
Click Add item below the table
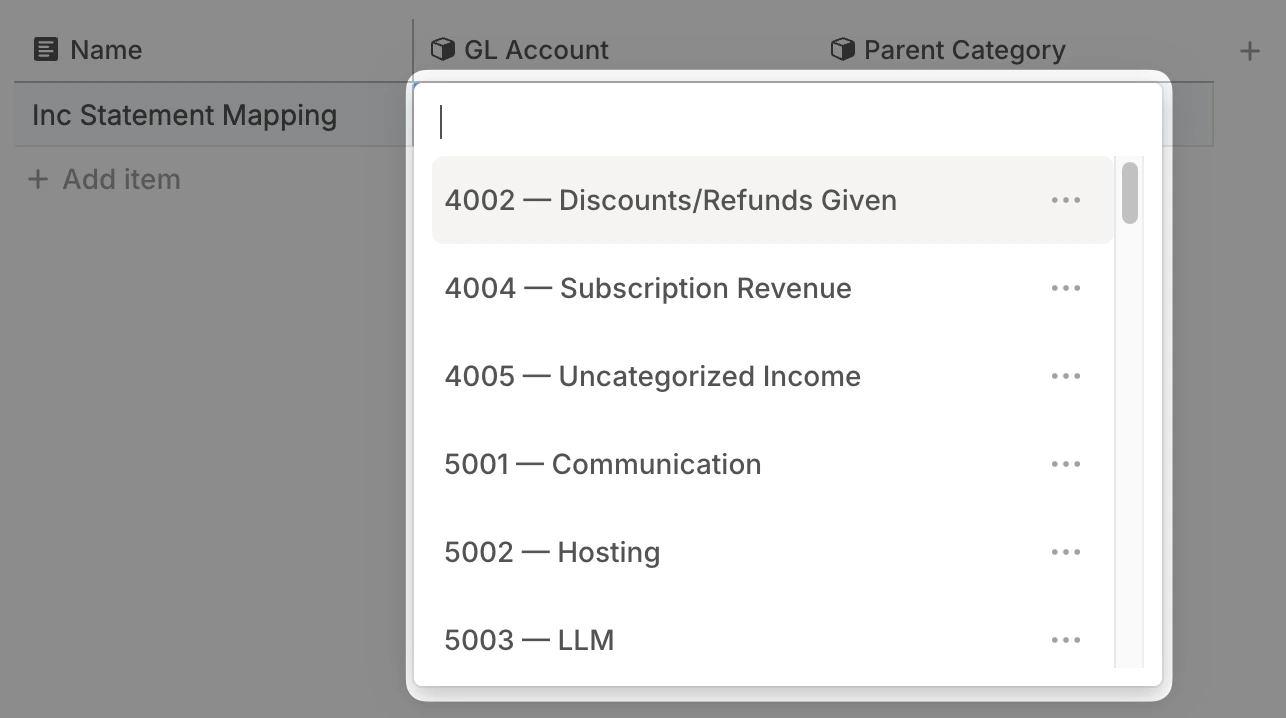point(106,180)
